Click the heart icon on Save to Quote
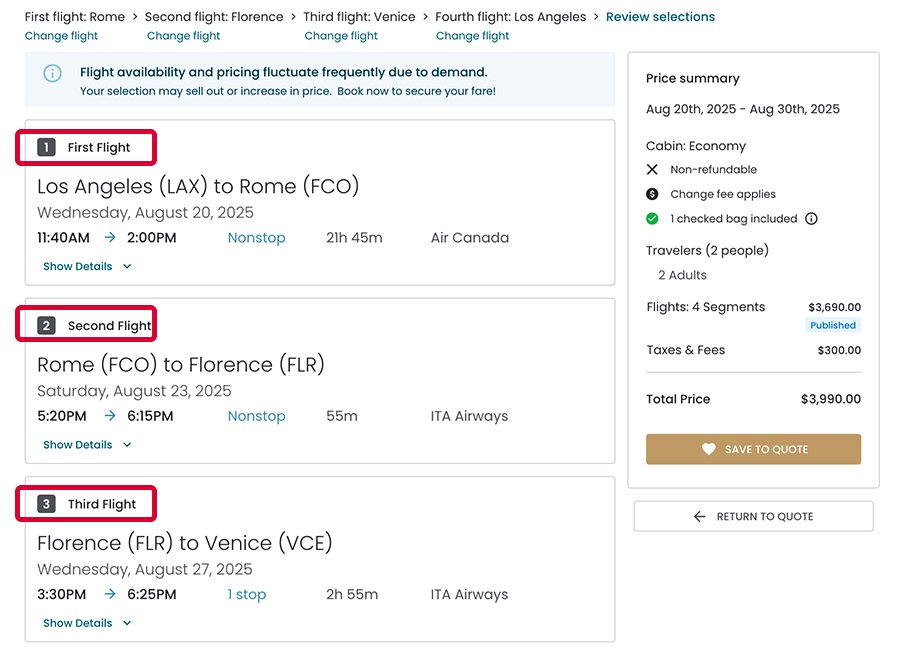The image size is (900, 654). (x=708, y=450)
